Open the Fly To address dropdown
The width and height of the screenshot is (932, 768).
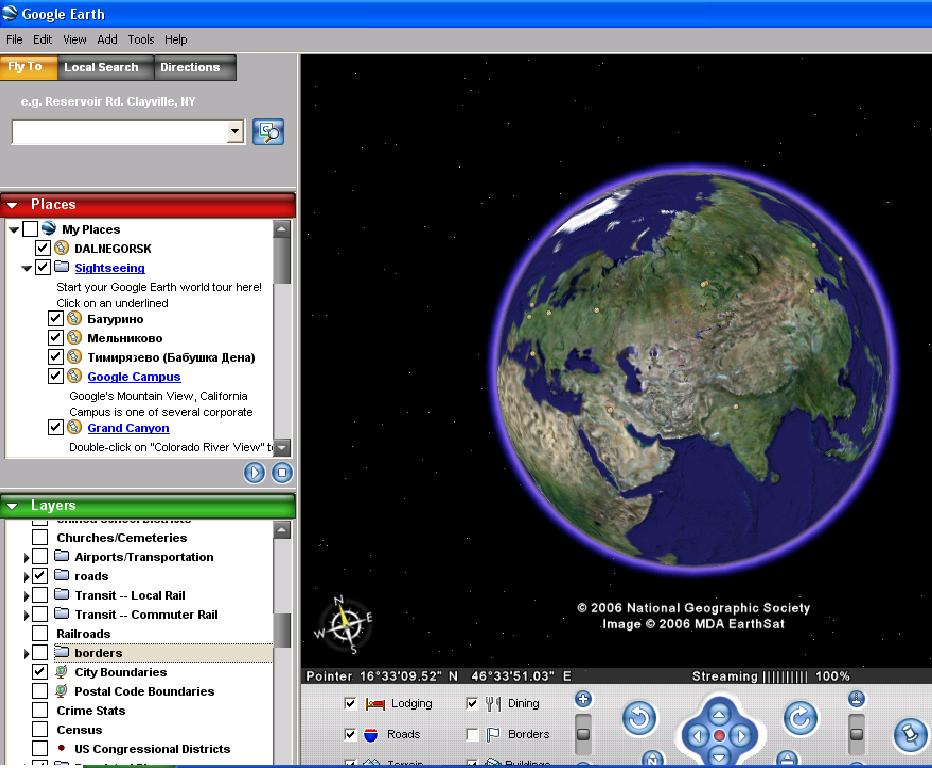click(x=236, y=131)
